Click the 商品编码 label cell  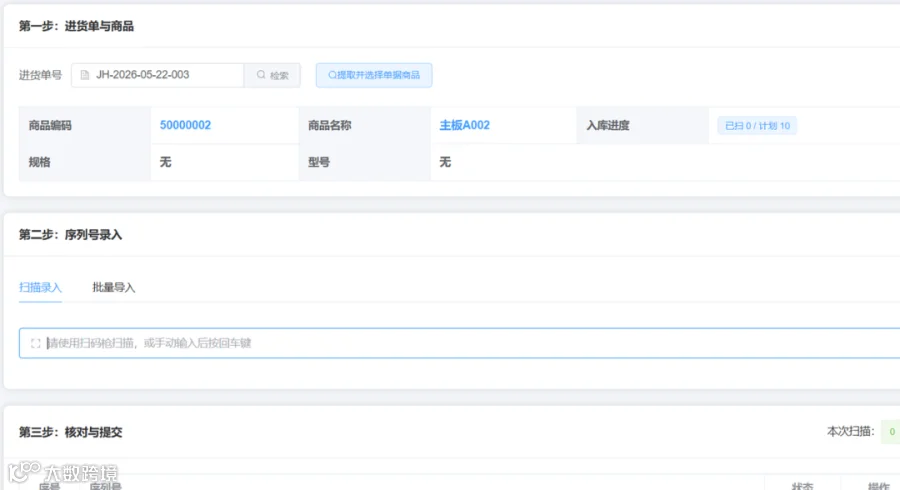[85, 125]
